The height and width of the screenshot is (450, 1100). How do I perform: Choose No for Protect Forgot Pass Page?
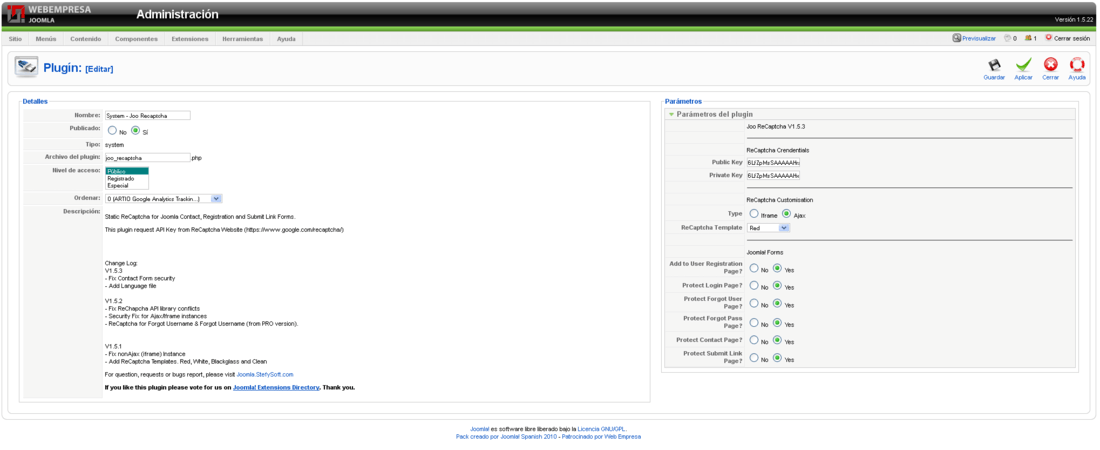click(x=753, y=323)
